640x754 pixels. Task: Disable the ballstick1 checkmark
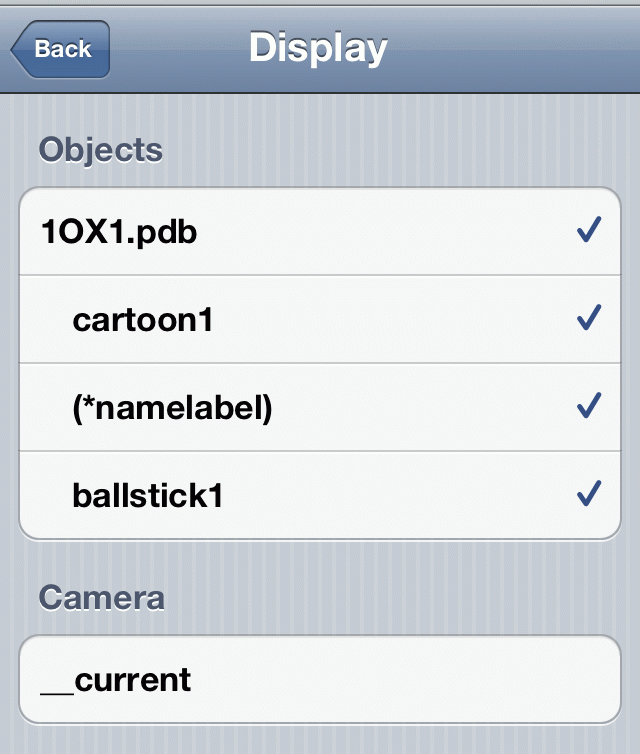[x=588, y=493]
